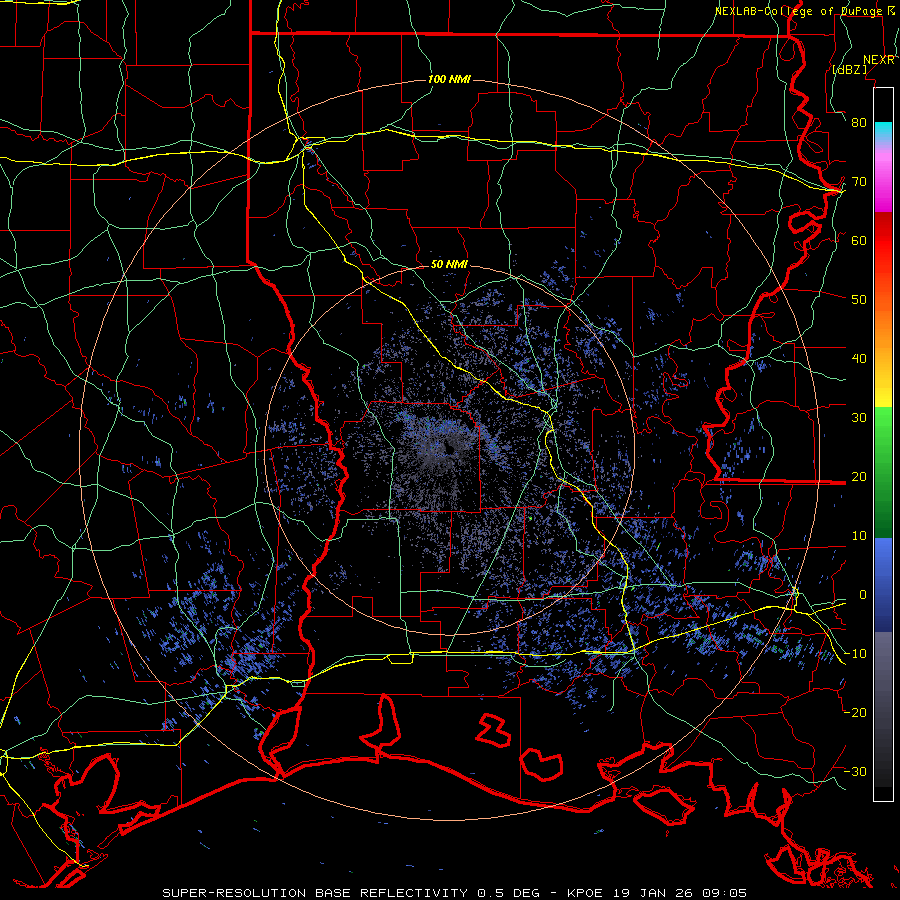Screen dimensions: 900x900
Task: Click the 50 value on the dBZ scale
Action: click(x=859, y=300)
